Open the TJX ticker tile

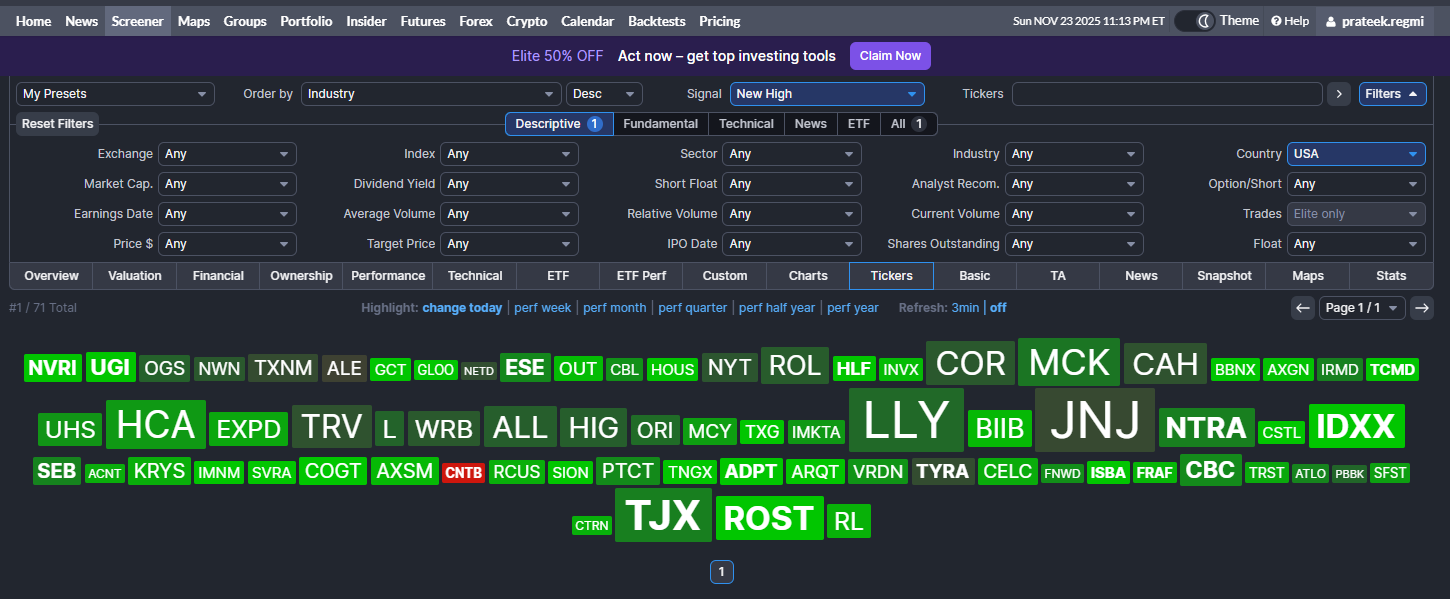[663, 515]
